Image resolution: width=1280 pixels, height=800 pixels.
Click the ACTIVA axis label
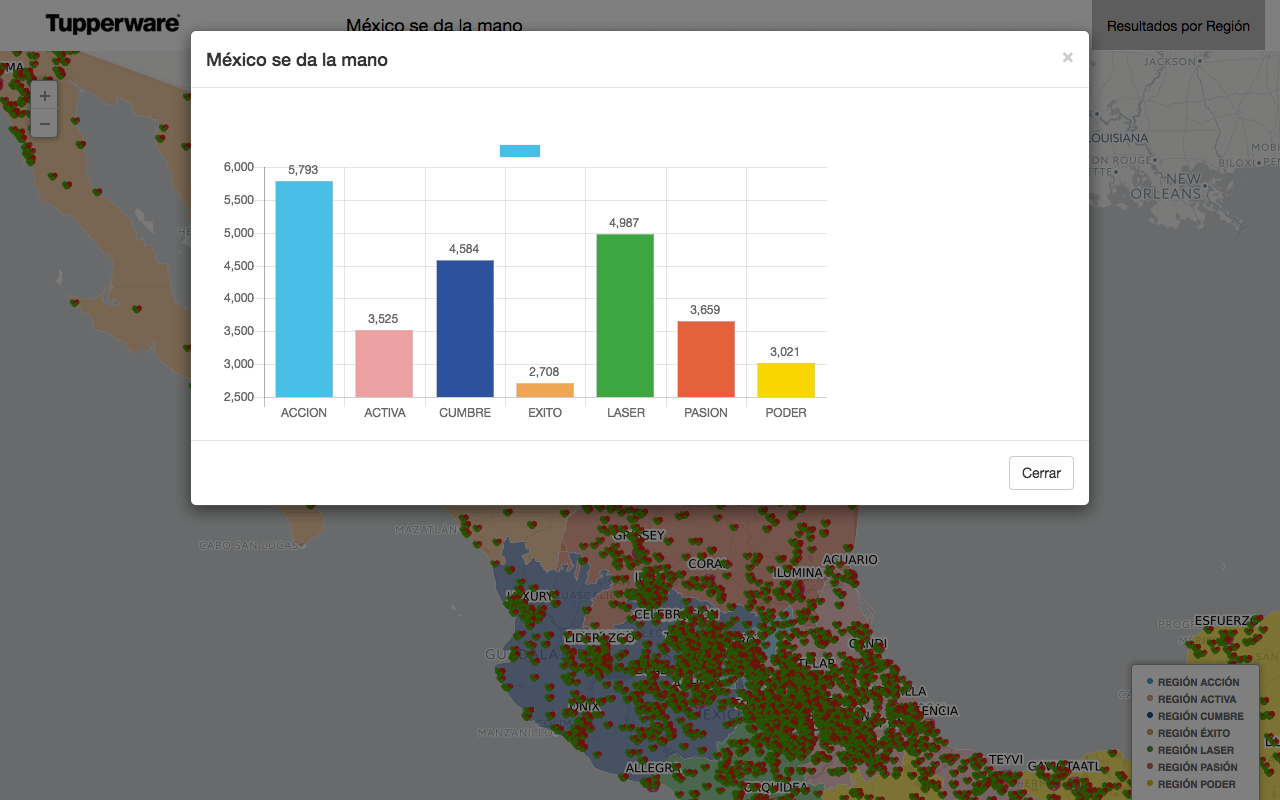[x=385, y=413]
